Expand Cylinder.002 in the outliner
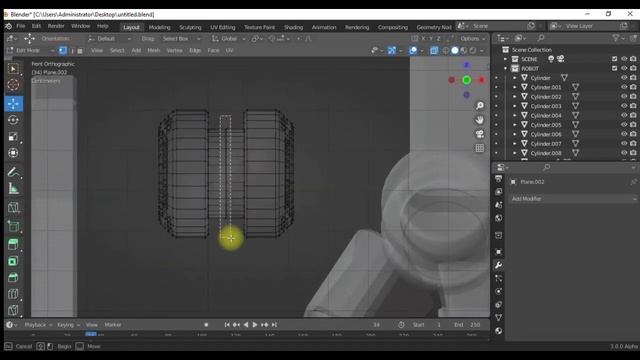Screen dimensions: 640x360 pyautogui.click(x=515, y=97)
